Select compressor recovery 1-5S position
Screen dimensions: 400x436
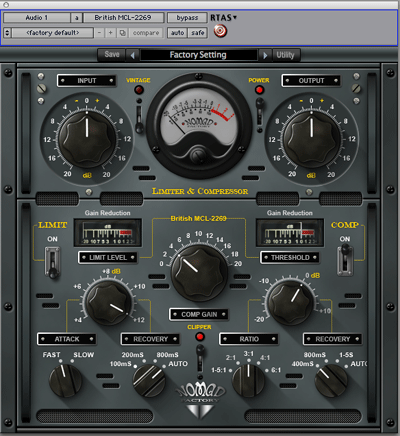click(347, 355)
